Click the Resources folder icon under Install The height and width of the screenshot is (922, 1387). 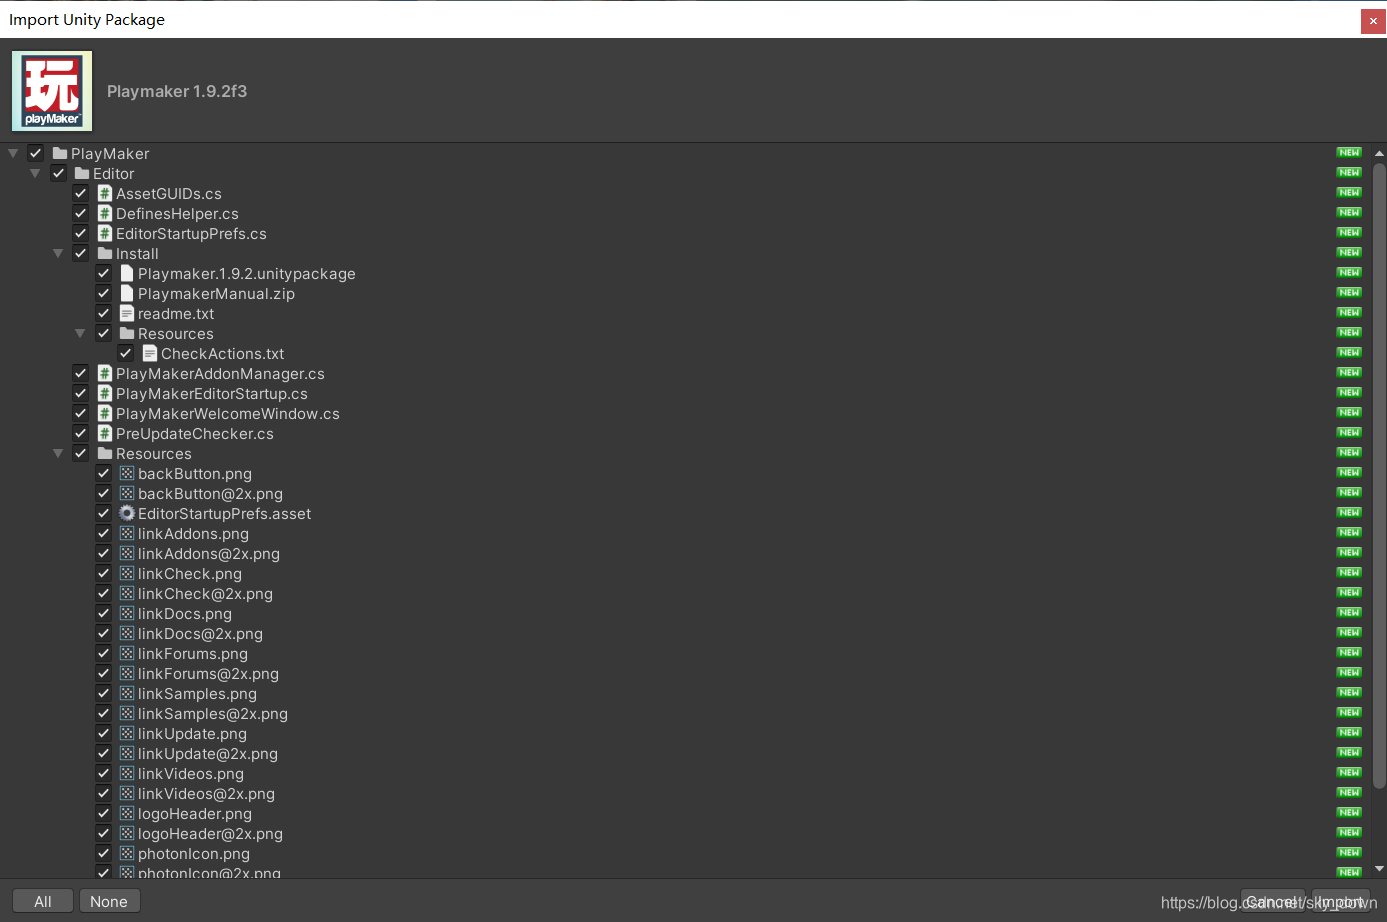tap(127, 333)
